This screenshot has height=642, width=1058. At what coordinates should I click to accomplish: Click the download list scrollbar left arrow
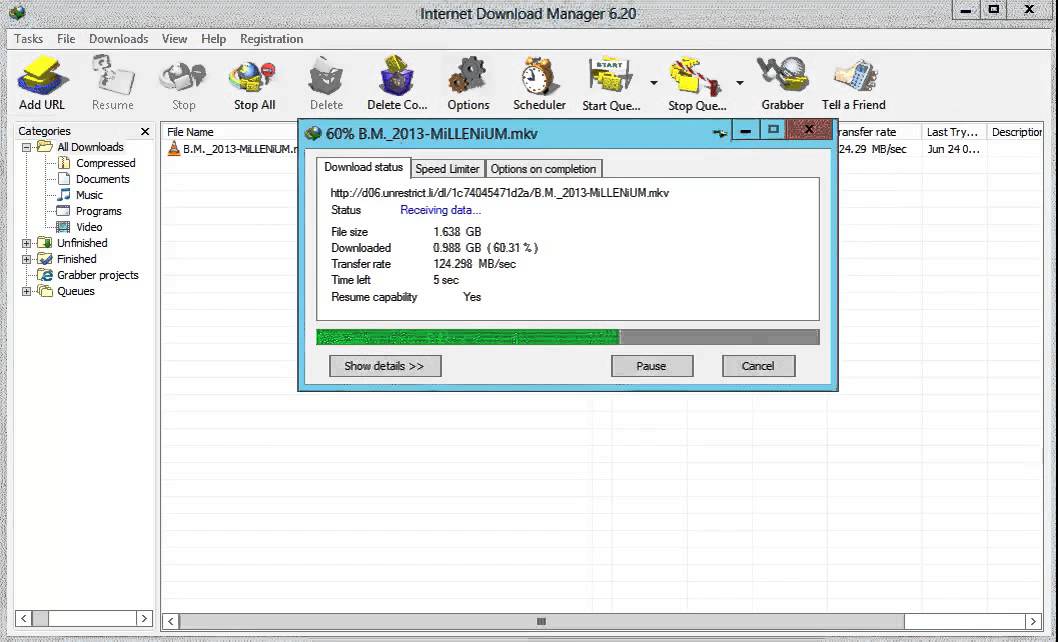[x=171, y=621]
